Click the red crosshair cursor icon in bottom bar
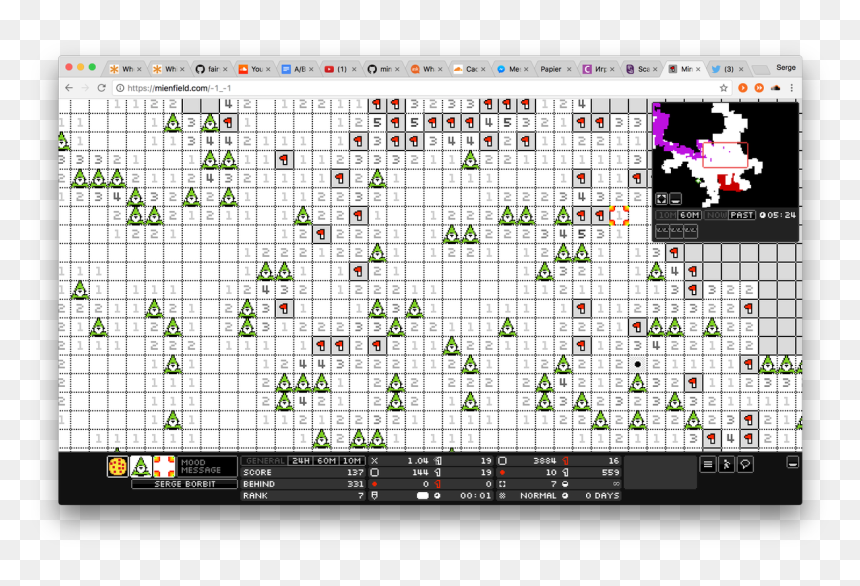The width and height of the screenshot is (860, 586). click(164, 466)
